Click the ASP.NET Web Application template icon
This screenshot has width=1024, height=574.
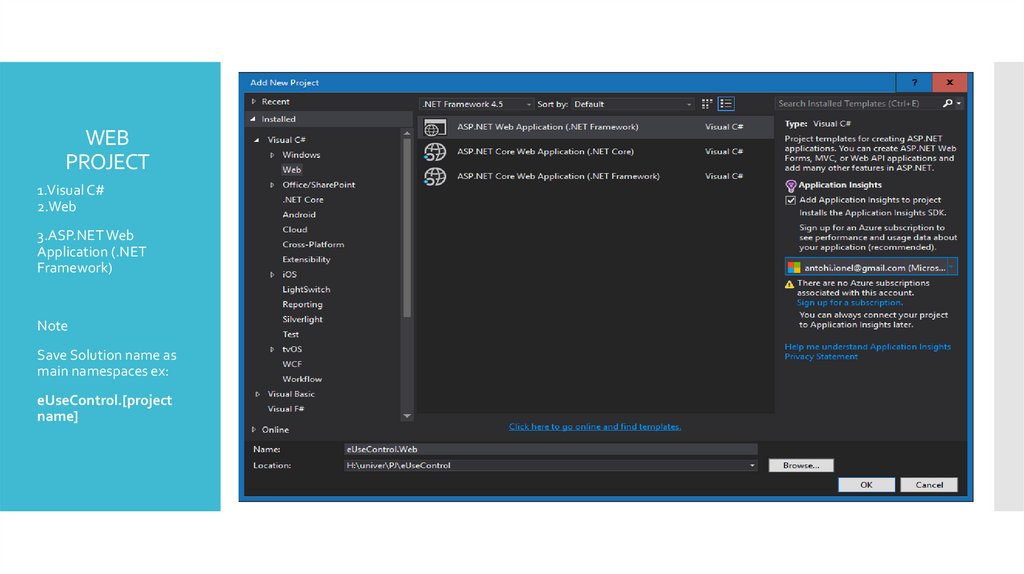pos(435,127)
